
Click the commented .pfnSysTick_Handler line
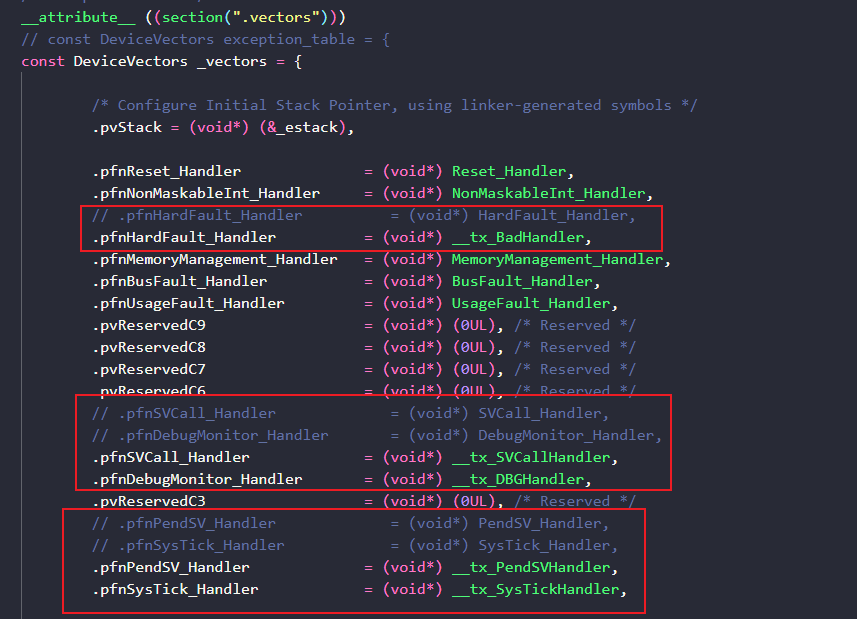355,545
